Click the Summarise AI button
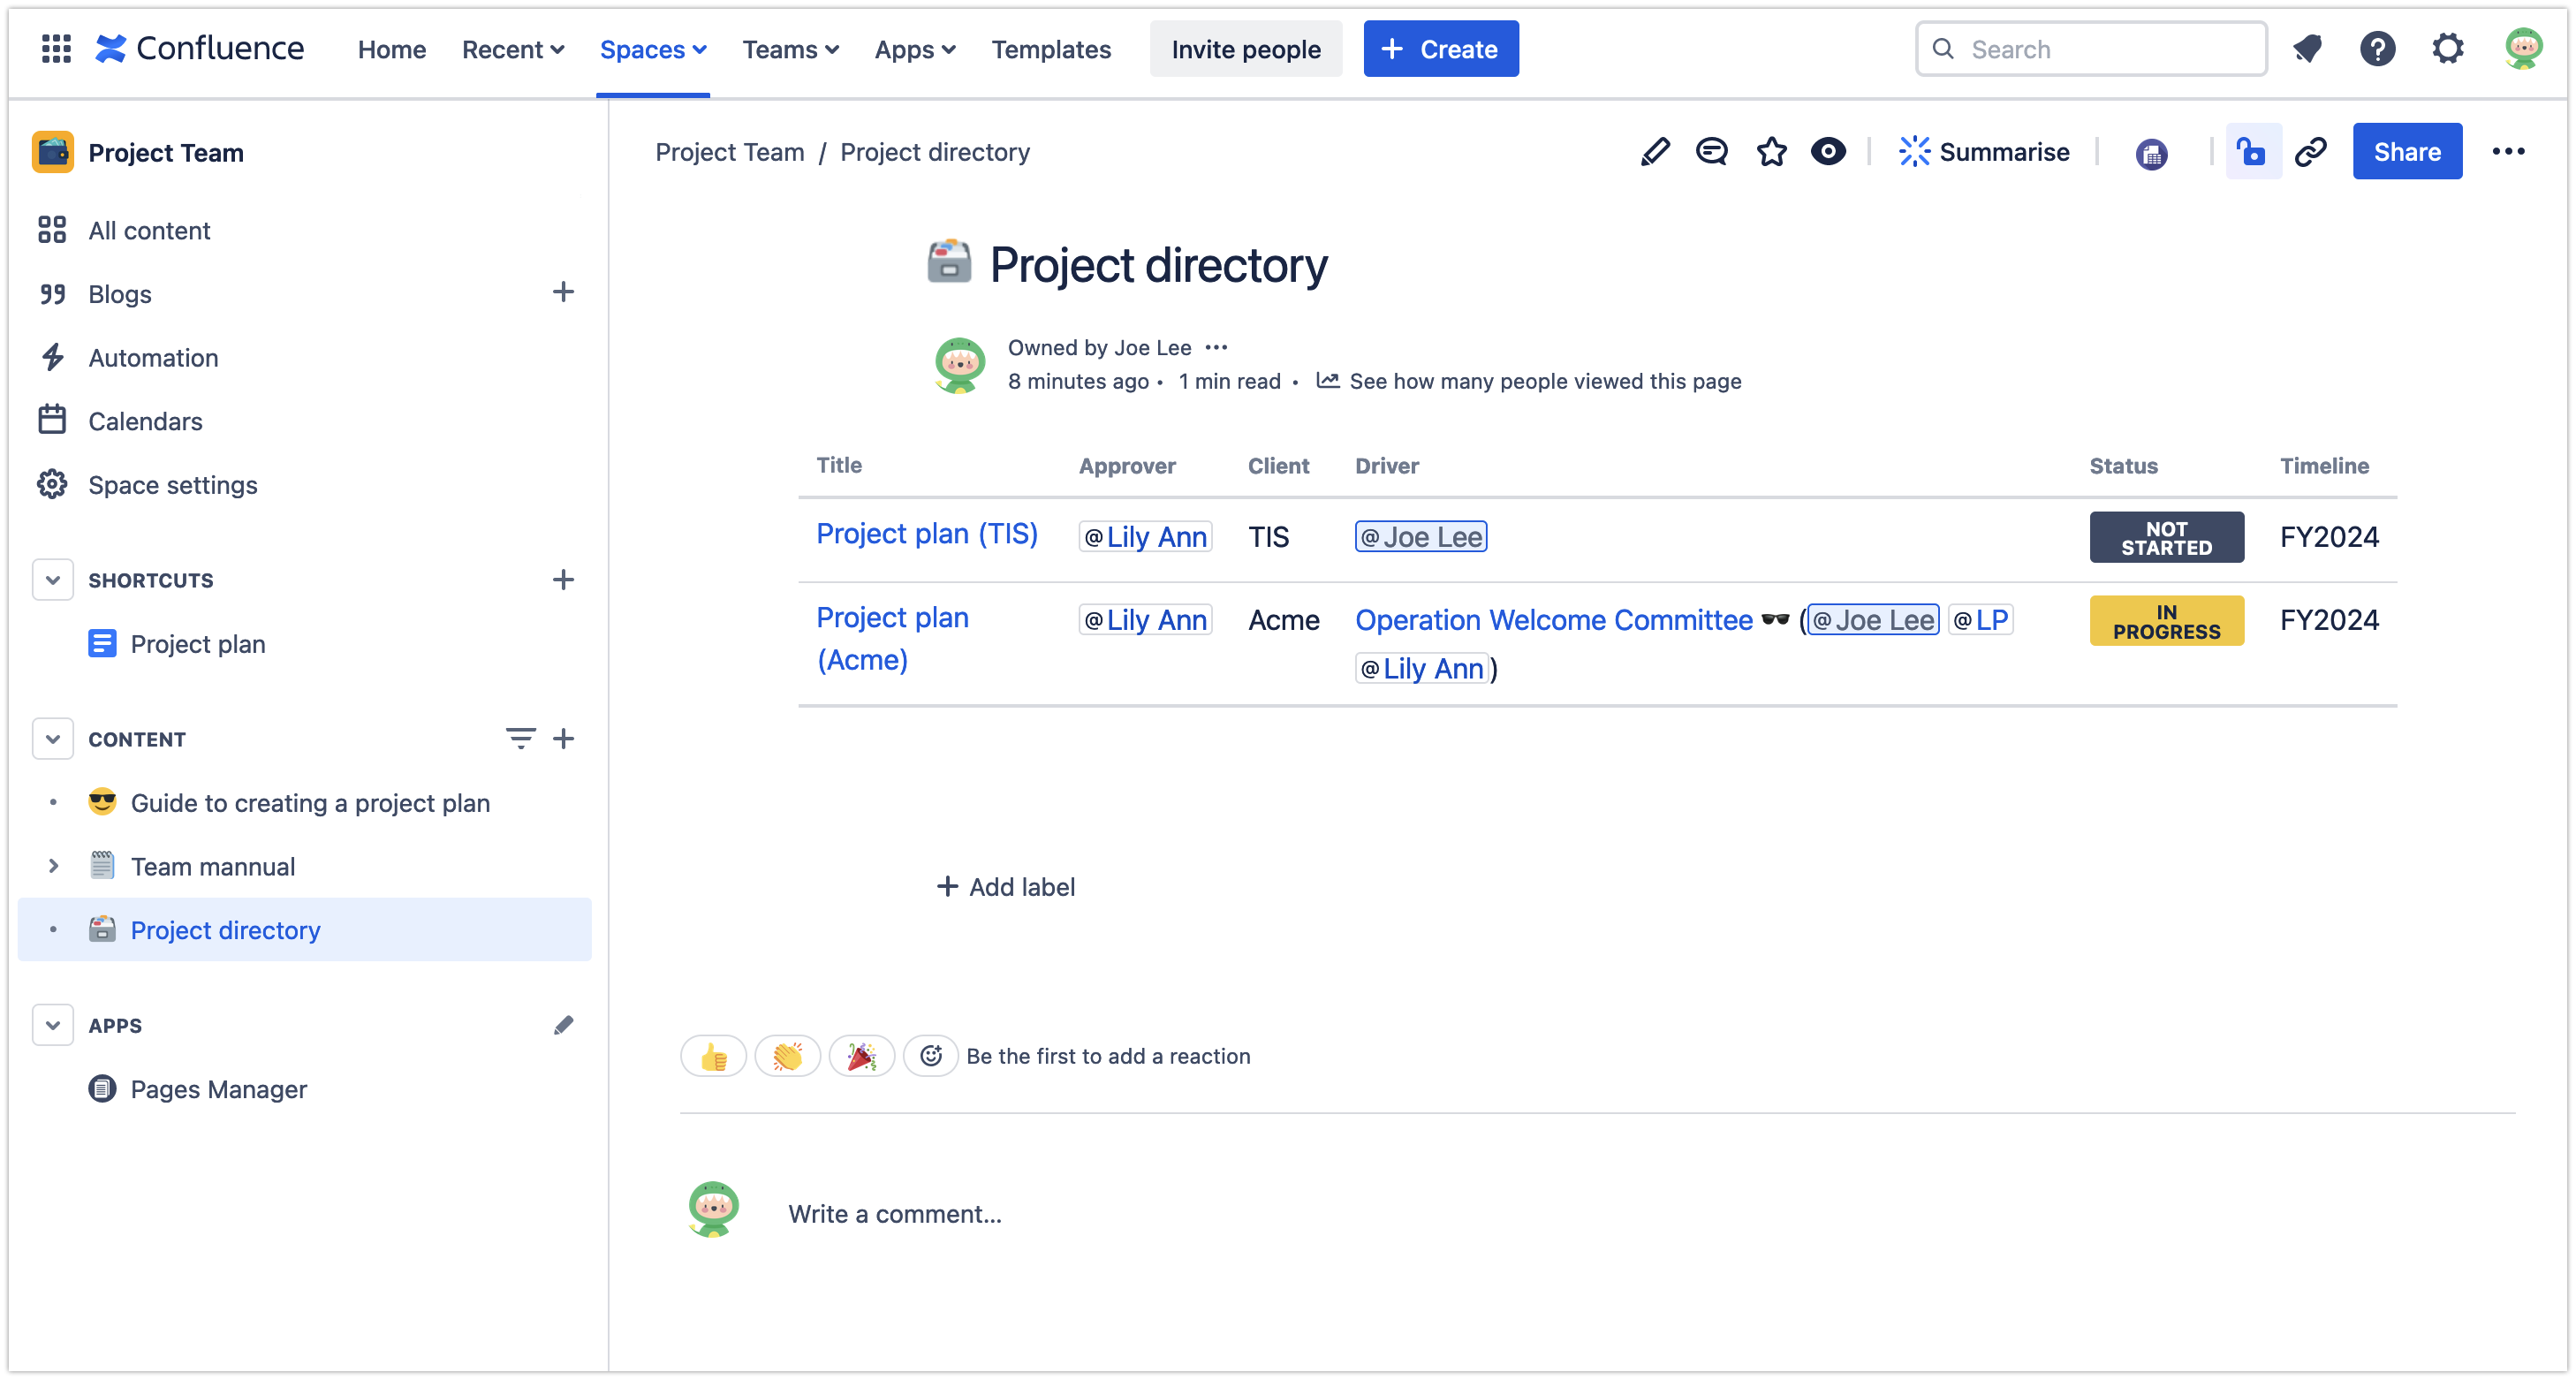Viewport: 2576px width, 1380px height. coord(1984,152)
